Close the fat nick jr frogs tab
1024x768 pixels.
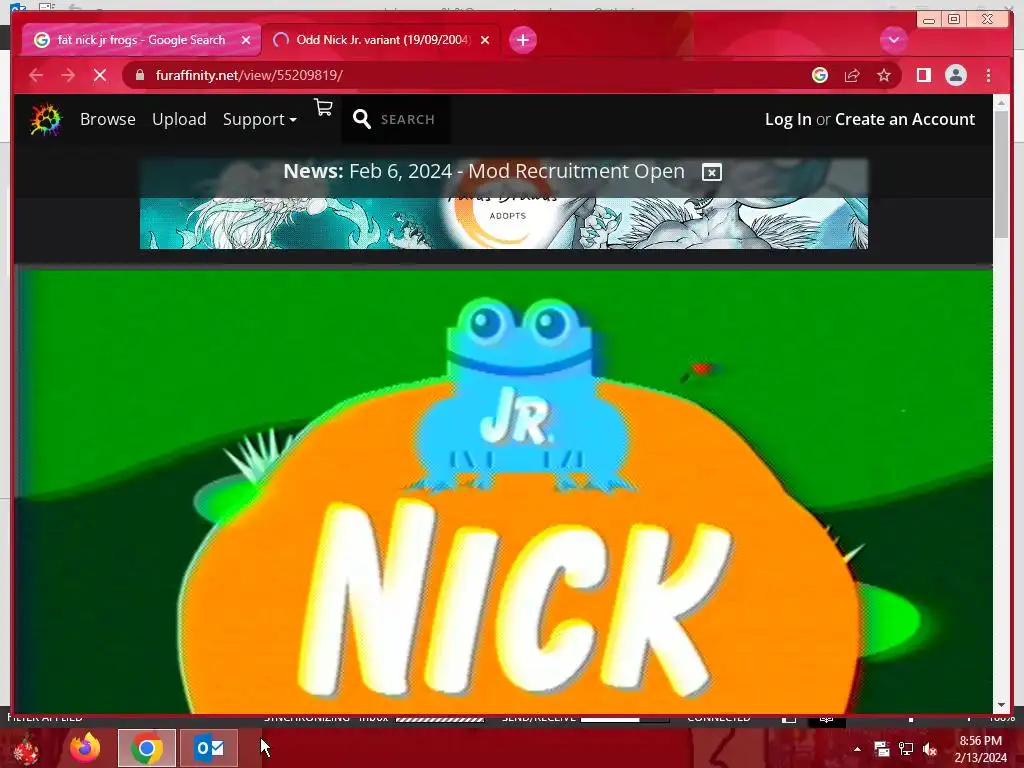tap(246, 40)
